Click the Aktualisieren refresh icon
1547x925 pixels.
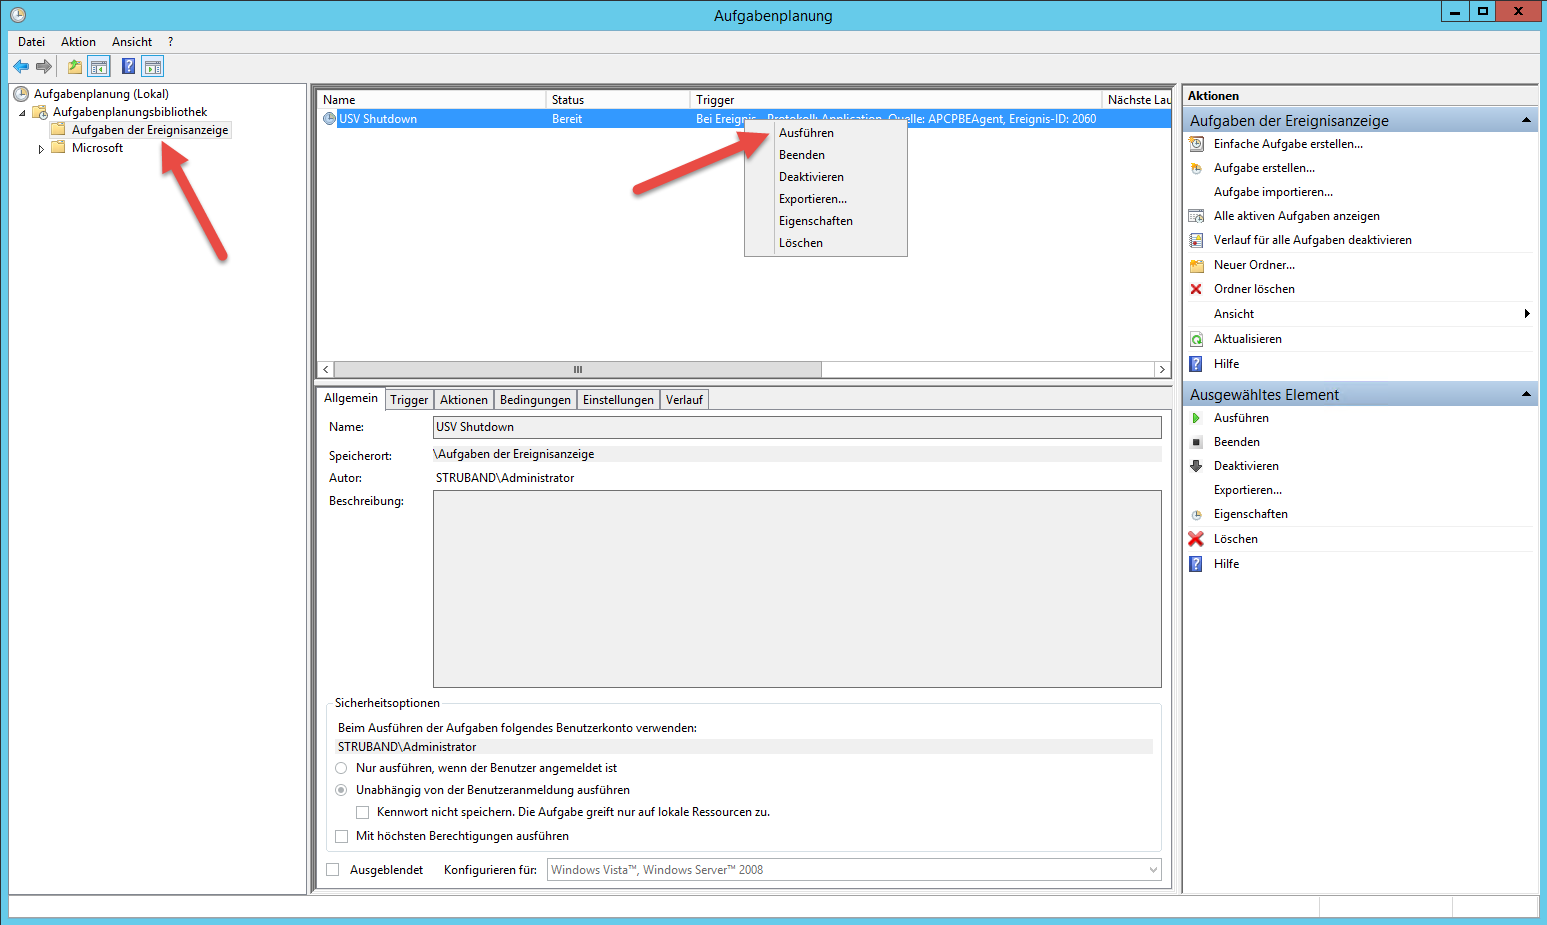pyautogui.click(x=1196, y=339)
